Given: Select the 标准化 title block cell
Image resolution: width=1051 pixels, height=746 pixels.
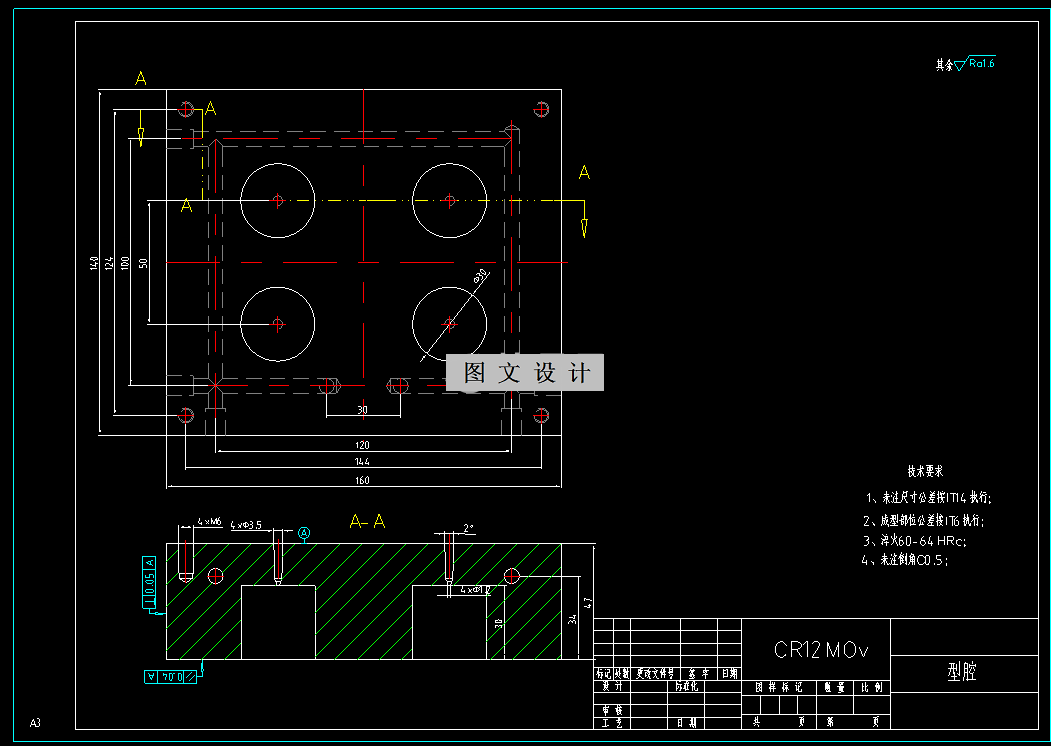Looking at the screenshot, I should coord(687,686).
